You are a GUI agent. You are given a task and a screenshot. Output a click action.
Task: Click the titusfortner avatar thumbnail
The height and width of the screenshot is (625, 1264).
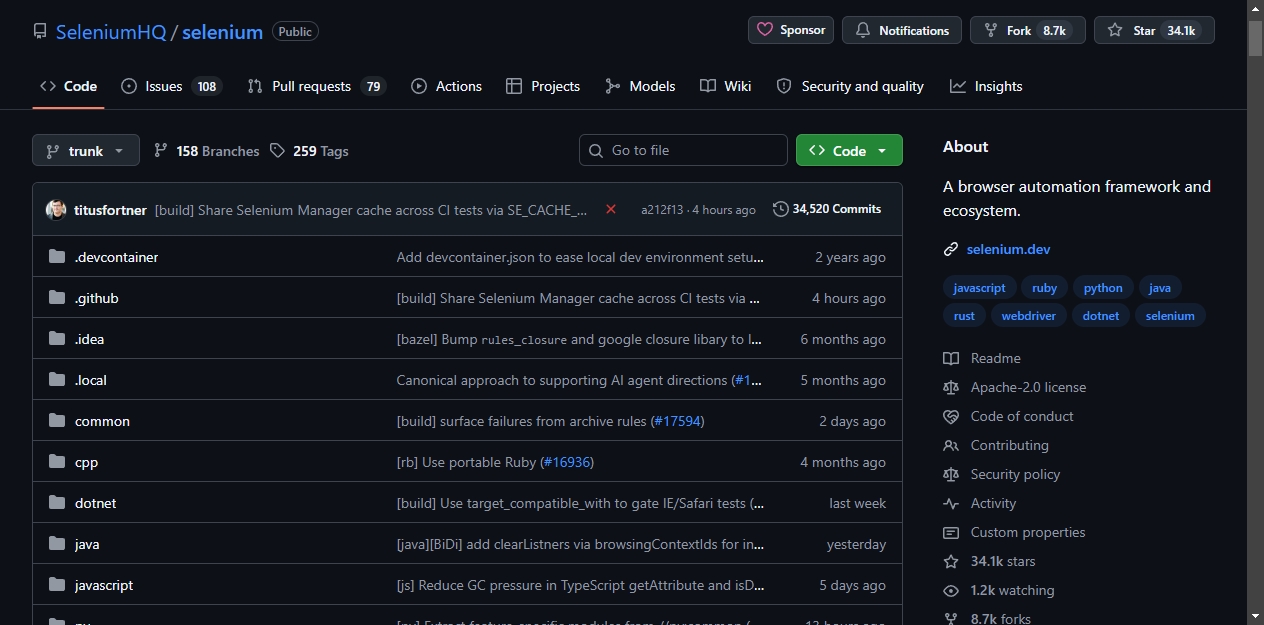pyautogui.click(x=56, y=210)
